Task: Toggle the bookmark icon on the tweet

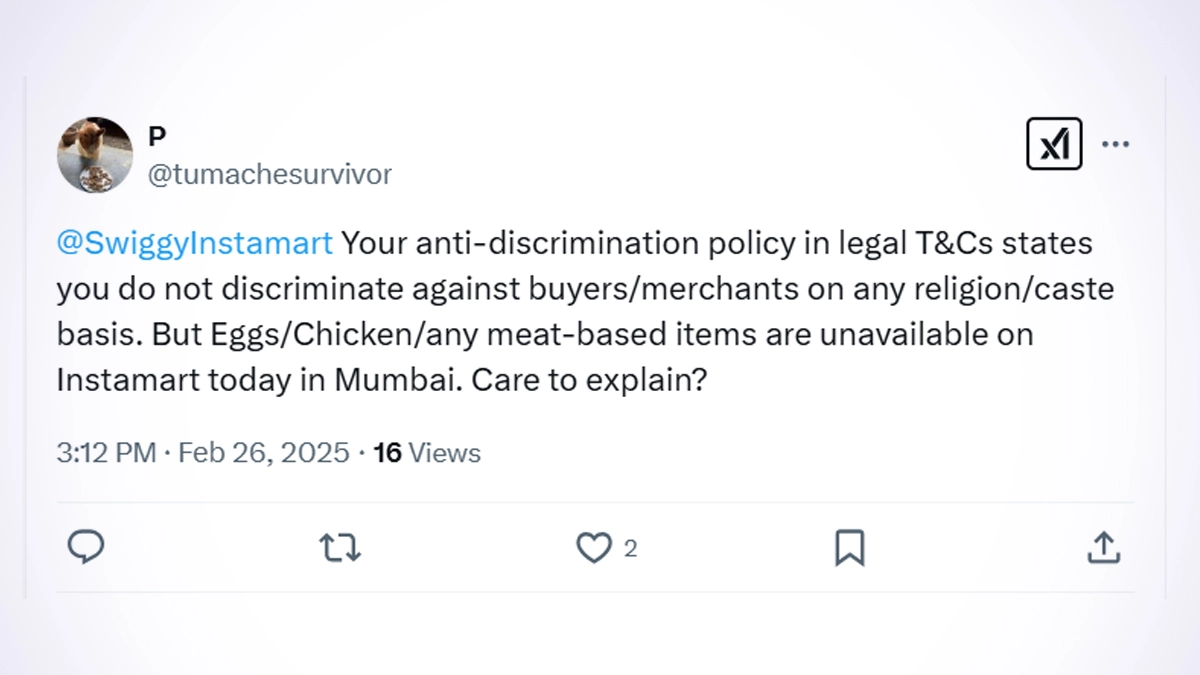Action: [x=849, y=547]
